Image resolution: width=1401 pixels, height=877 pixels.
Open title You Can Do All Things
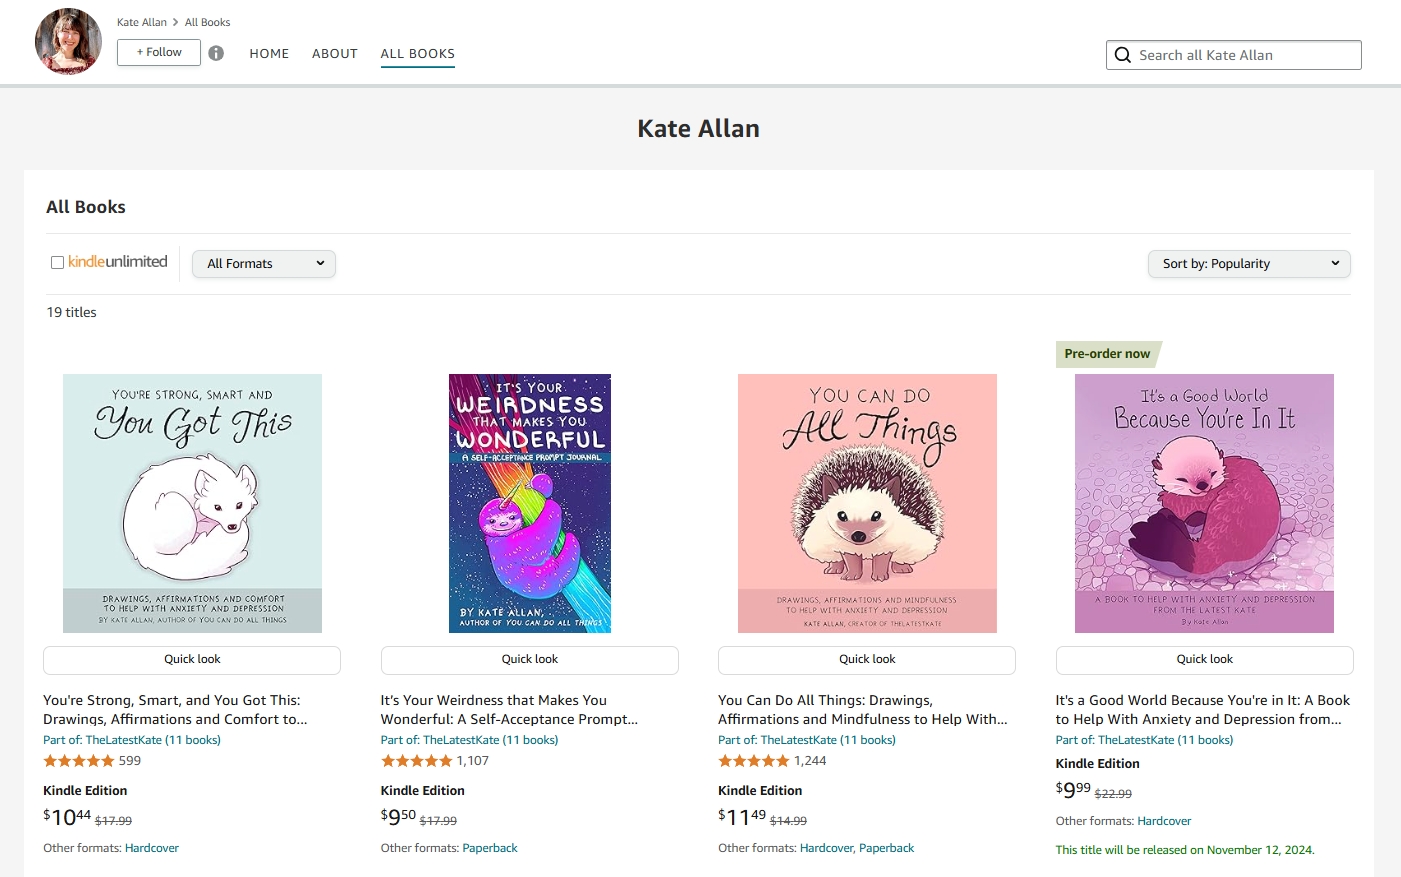pyautogui.click(x=863, y=710)
